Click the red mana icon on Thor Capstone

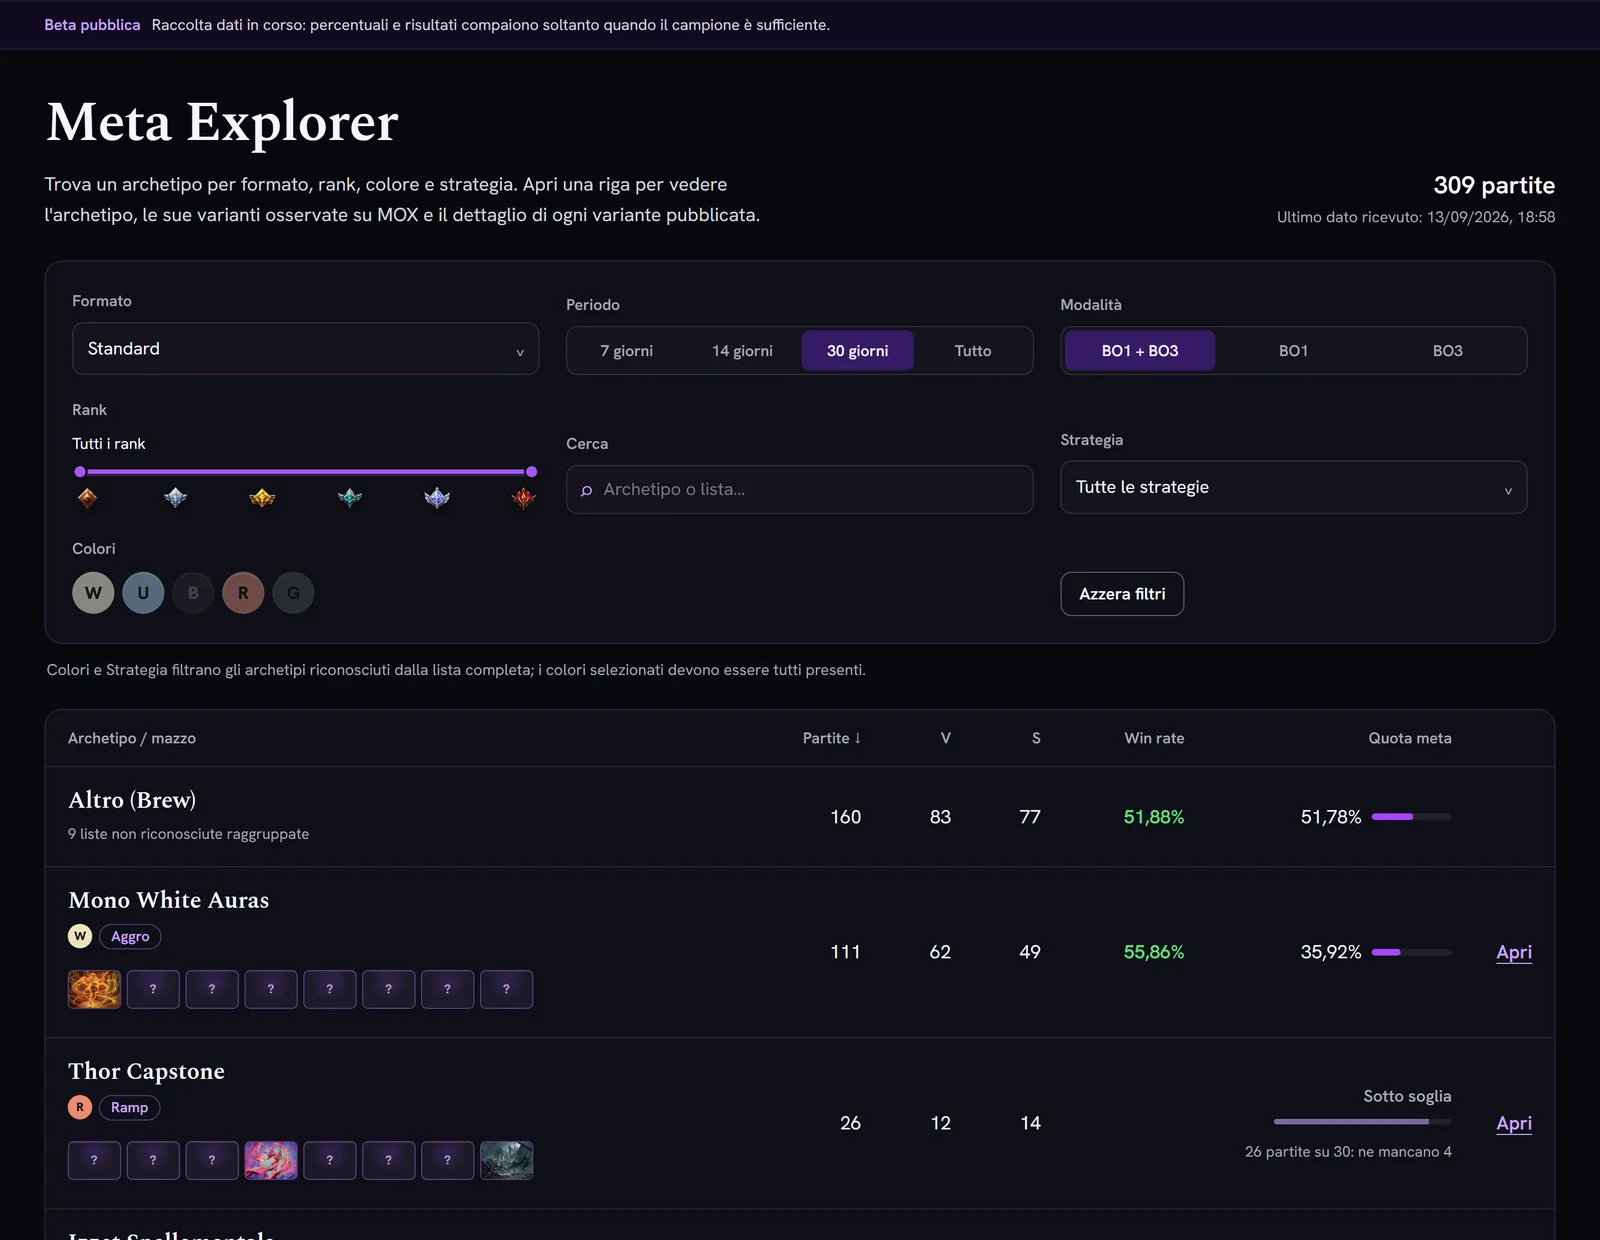80,1107
